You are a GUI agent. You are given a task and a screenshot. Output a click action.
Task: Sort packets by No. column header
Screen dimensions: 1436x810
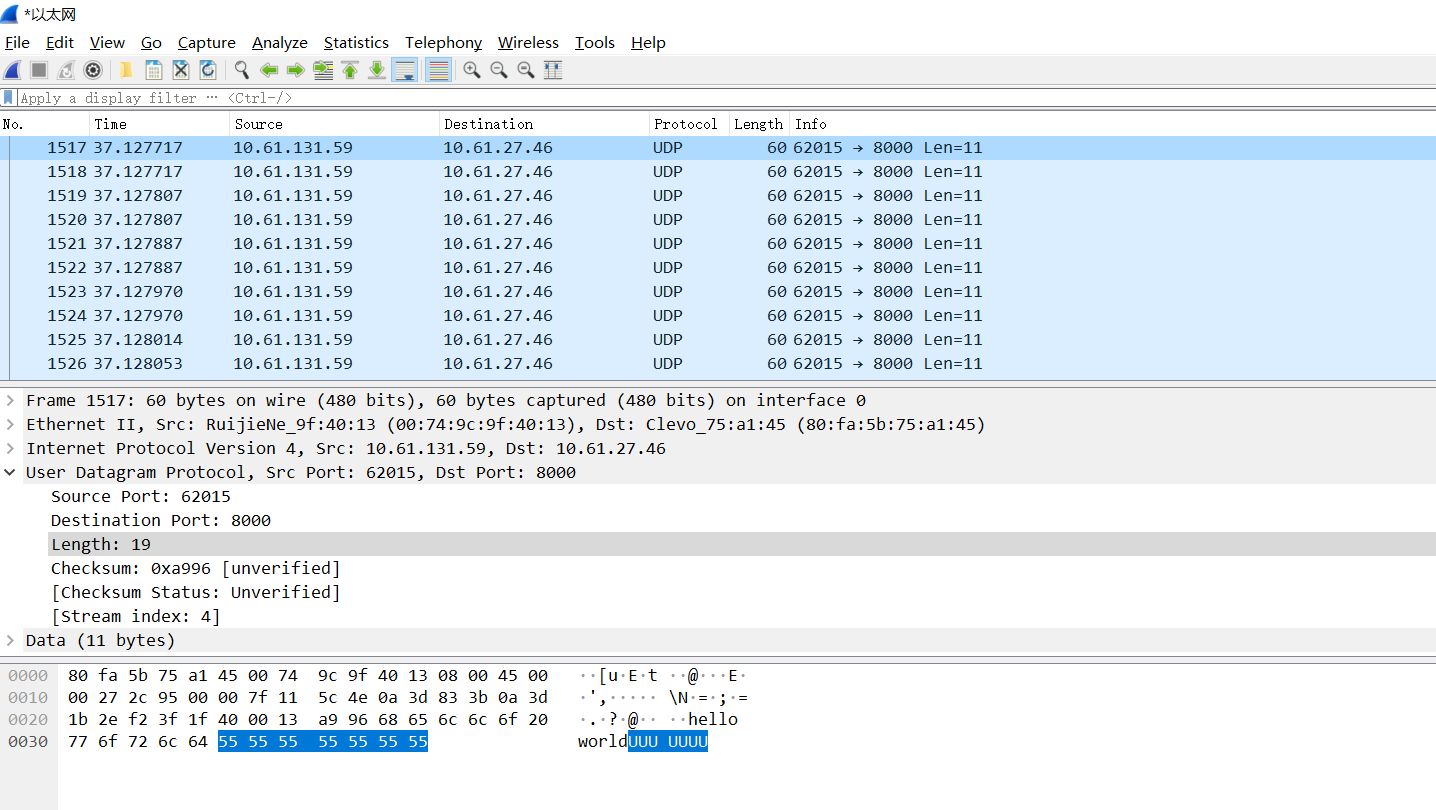pos(45,124)
